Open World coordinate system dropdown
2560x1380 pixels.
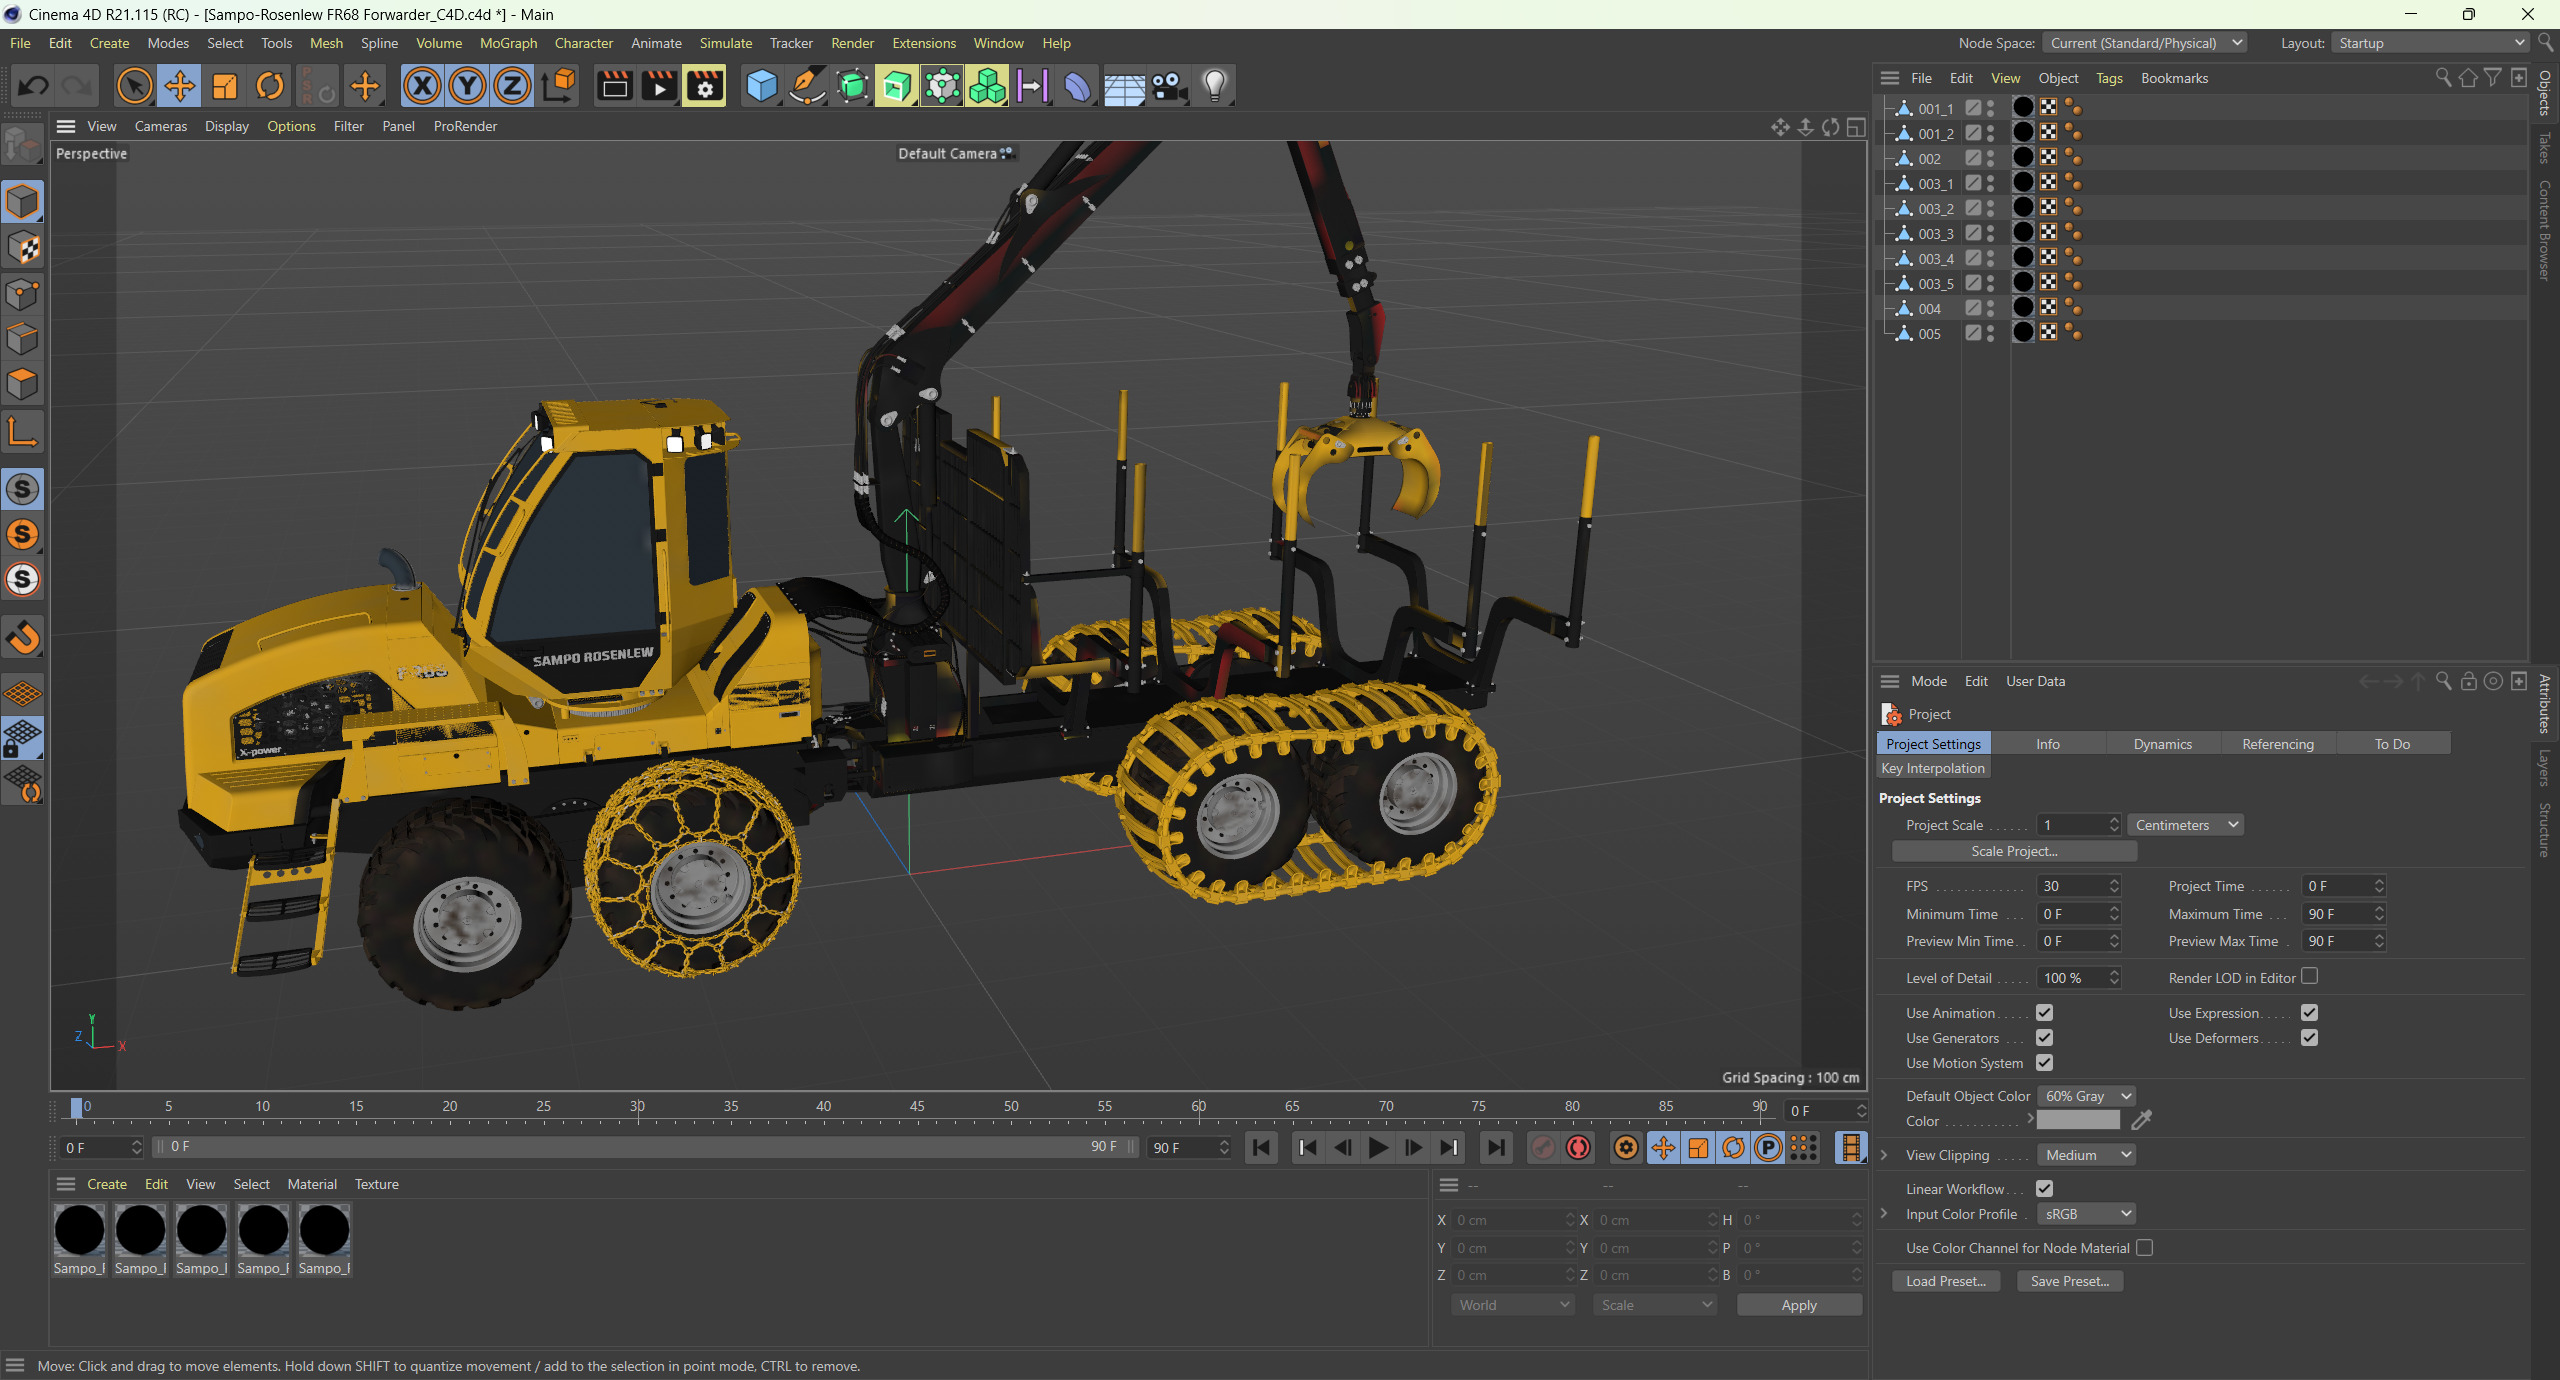point(1513,1305)
